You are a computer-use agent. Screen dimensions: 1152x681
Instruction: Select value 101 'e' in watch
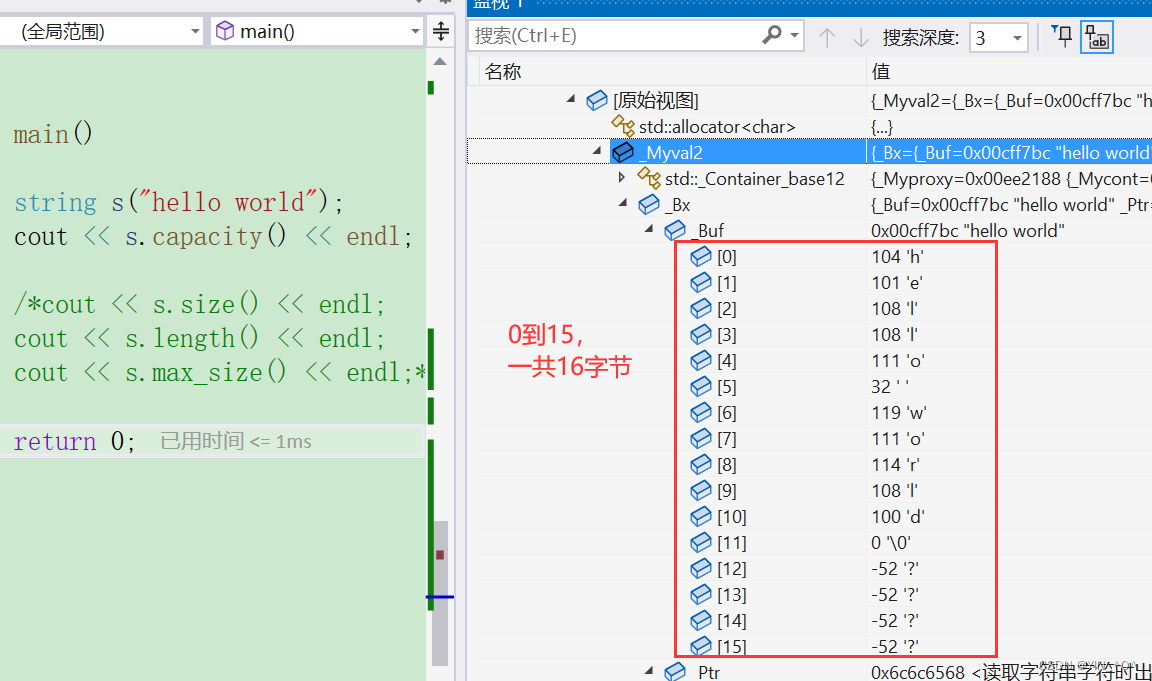point(896,283)
